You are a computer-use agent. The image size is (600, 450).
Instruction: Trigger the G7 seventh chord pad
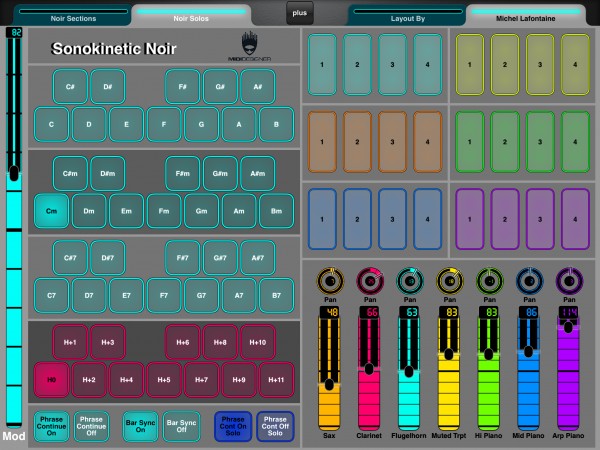201,295
